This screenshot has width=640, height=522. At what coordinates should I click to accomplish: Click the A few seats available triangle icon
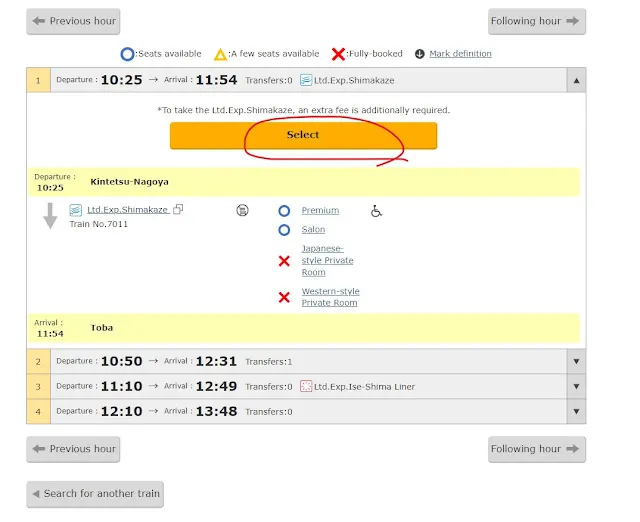pos(220,54)
